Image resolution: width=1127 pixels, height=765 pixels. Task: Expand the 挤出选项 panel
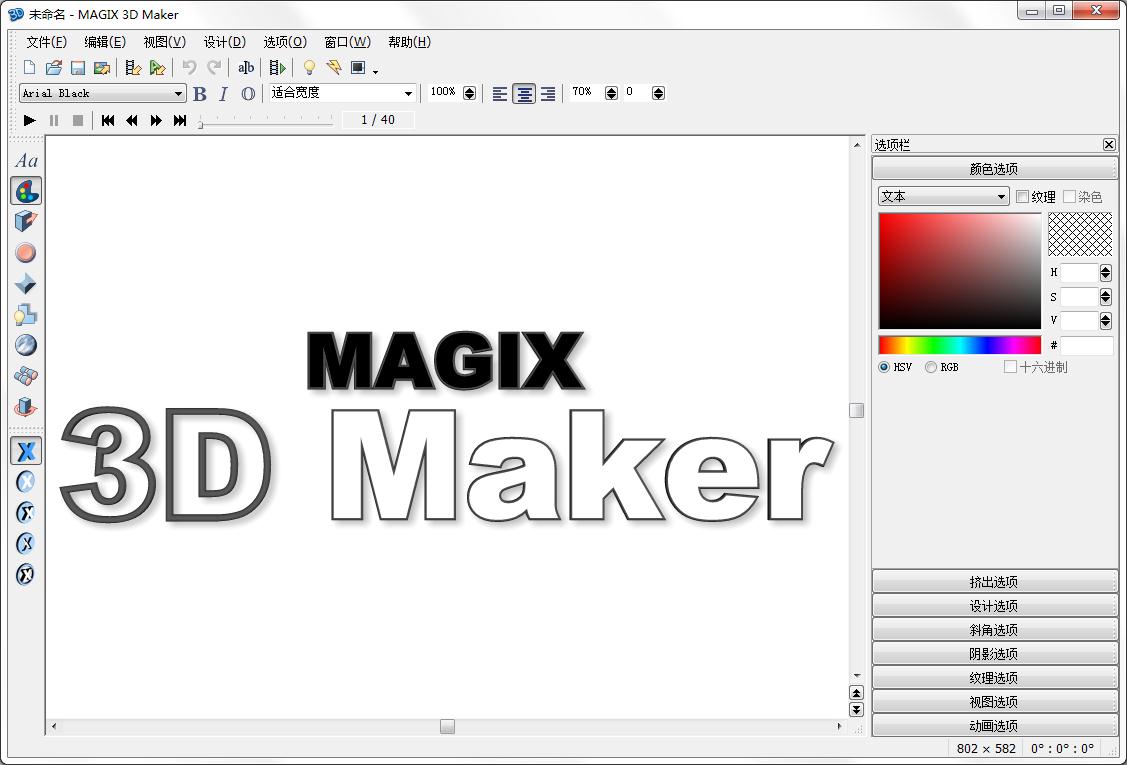994,581
